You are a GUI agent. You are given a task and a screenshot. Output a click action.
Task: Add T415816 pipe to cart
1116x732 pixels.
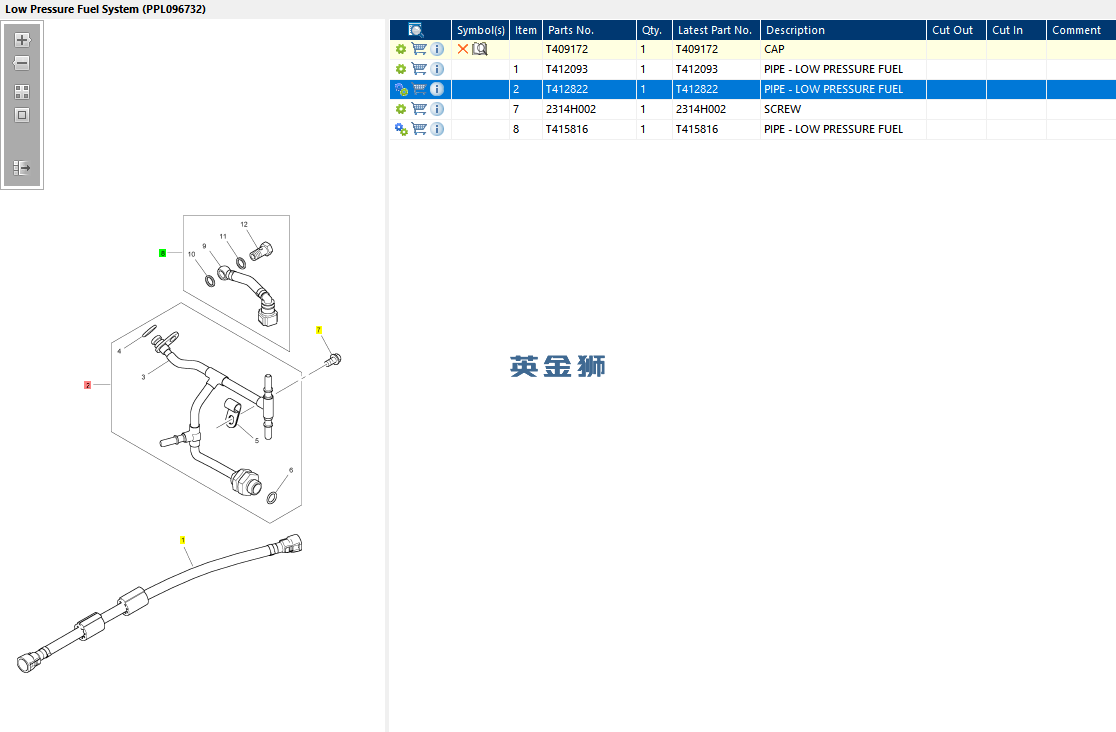[419, 129]
